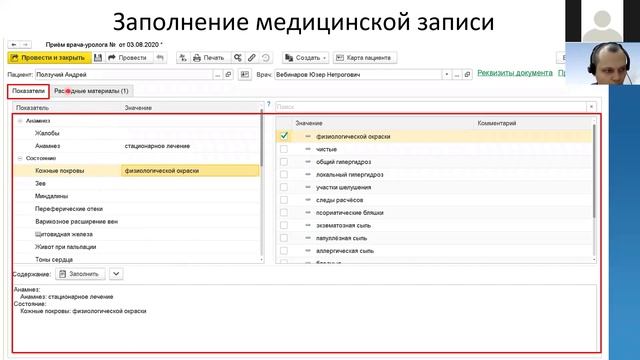640x360 pixels.
Task: Switch to the Расходные материалы (1) tab
Action: click(91, 91)
